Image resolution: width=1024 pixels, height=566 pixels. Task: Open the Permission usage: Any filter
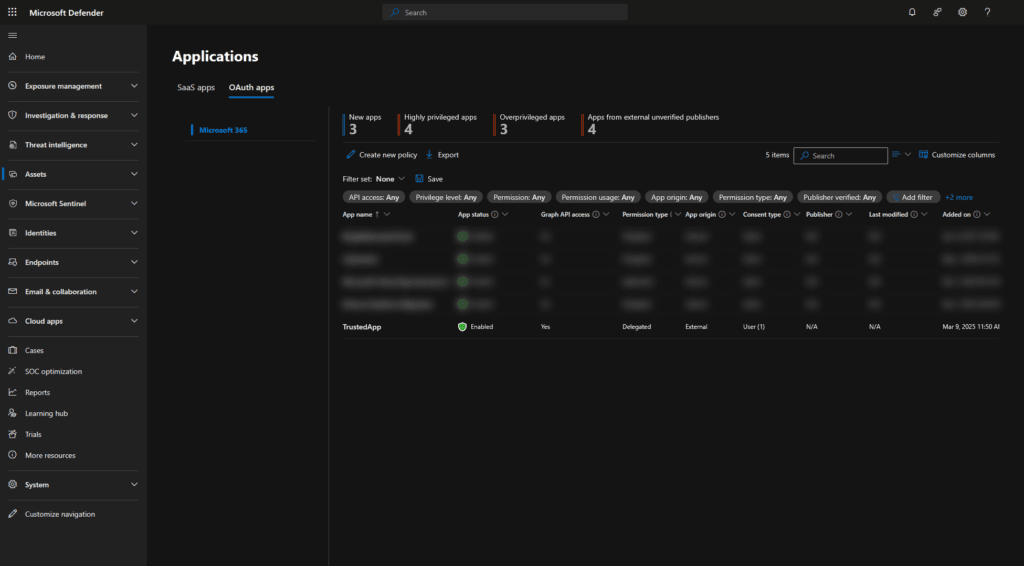(598, 197)
